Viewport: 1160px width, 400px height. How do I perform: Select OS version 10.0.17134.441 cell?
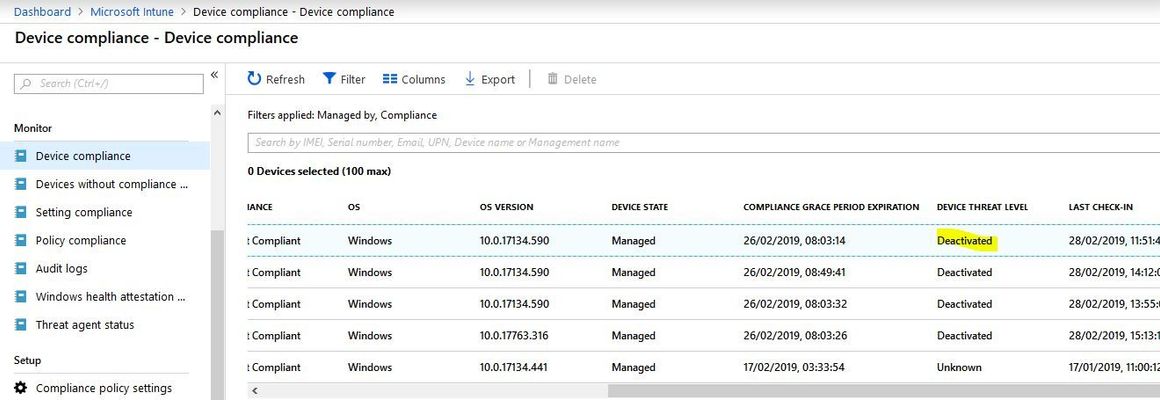click(x=513, y=367)
